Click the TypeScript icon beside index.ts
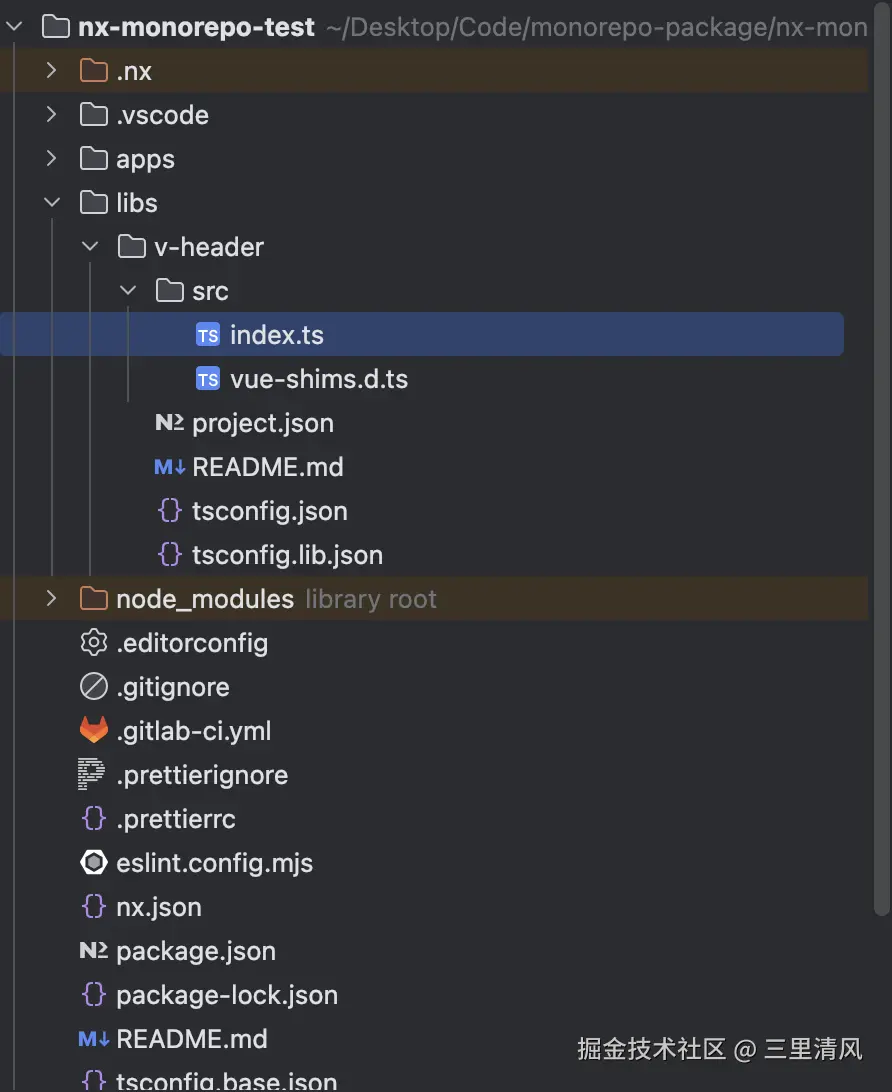This screenshot has height=1092, width=892. pyautogui.click(x=208, y=336)
